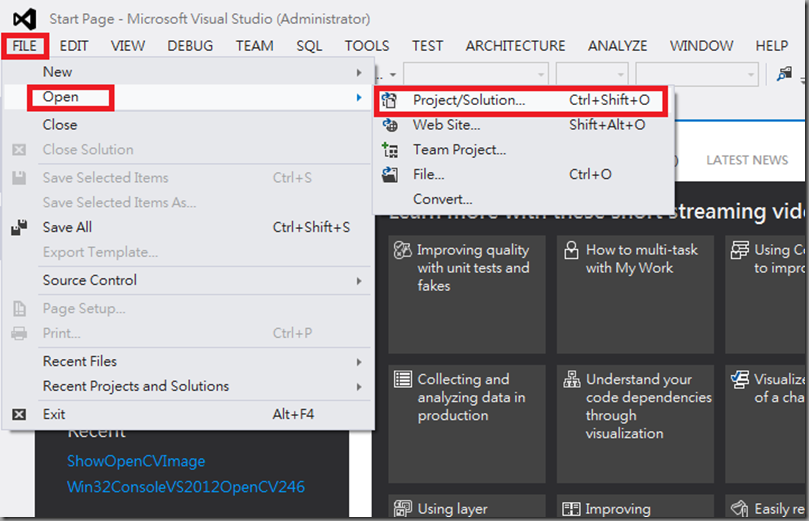Screen dimensions: 809x521
Task: Click the Improving video icon at bottom
Action: coord(571,509)
